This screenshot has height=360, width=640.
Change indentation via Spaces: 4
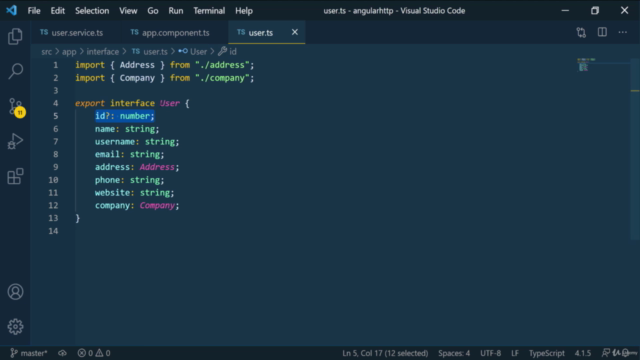pos(454,353)
